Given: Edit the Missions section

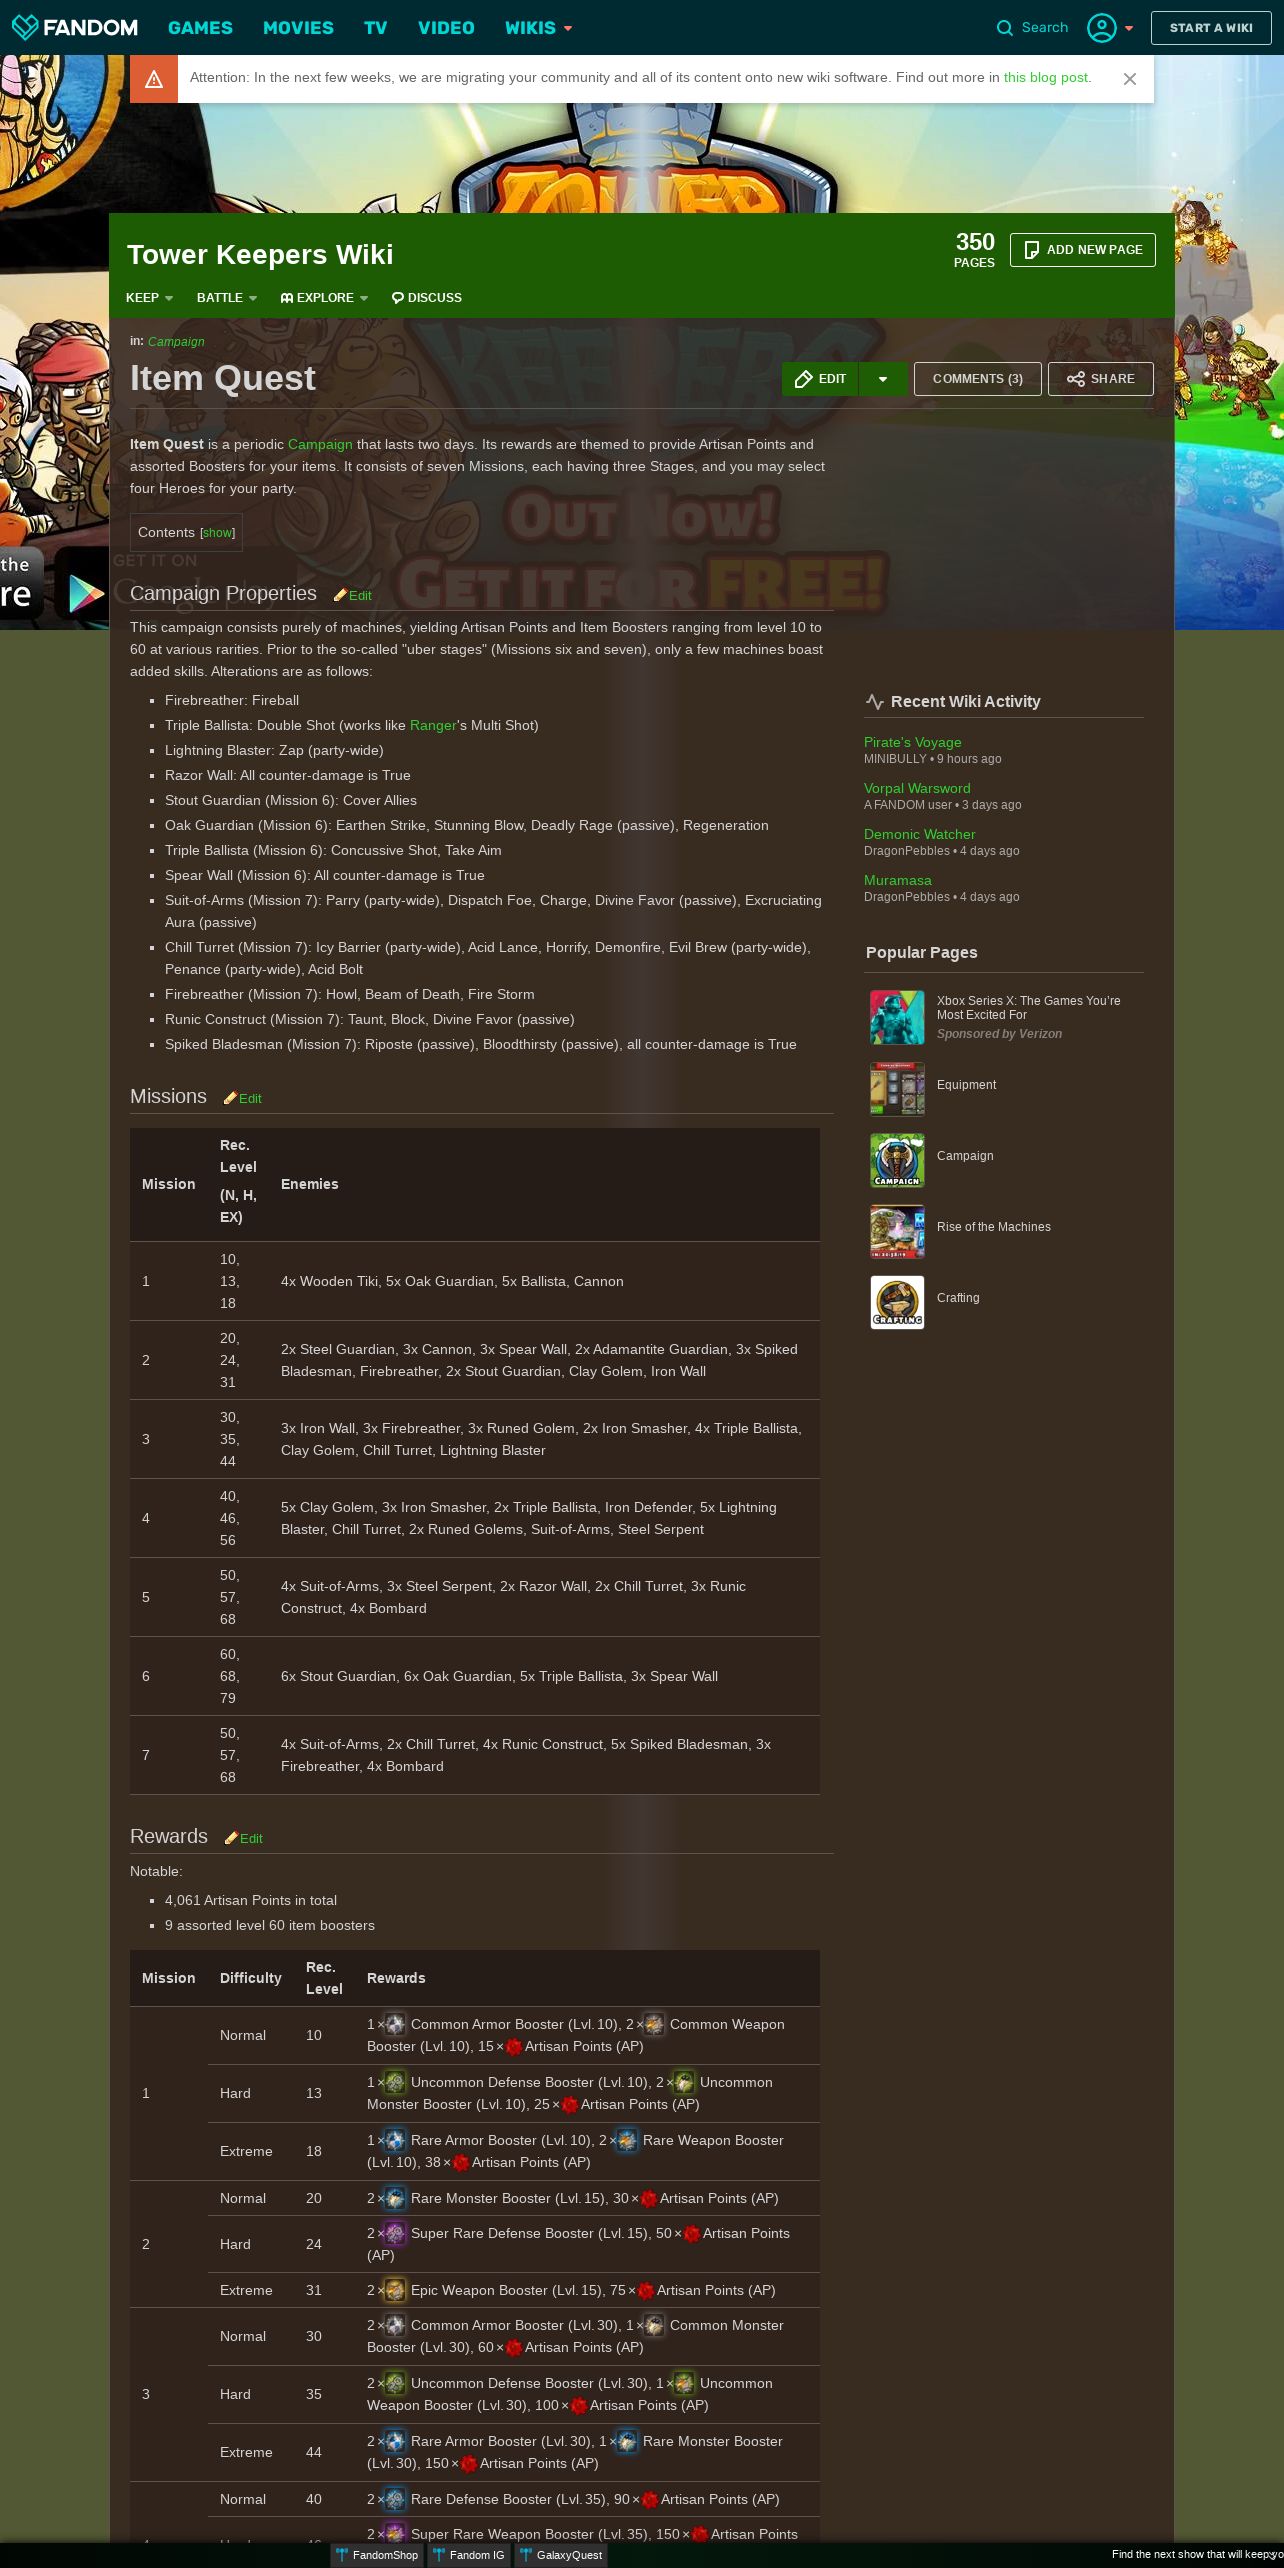Looking at the screenshot, I should [243, 1098].
